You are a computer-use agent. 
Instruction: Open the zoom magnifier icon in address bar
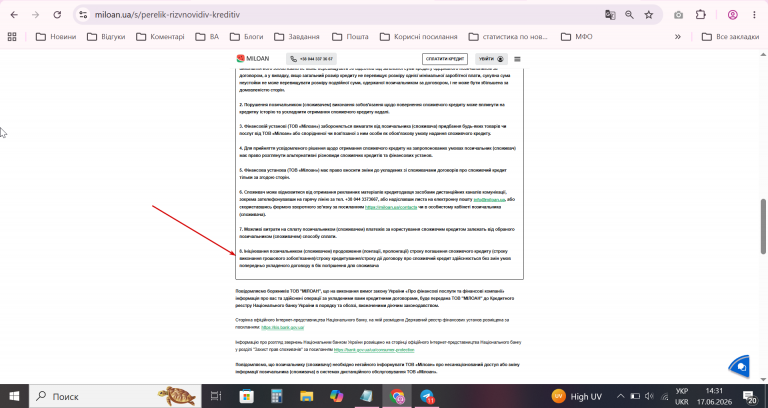pyautogui.click(x=629, y=15)
